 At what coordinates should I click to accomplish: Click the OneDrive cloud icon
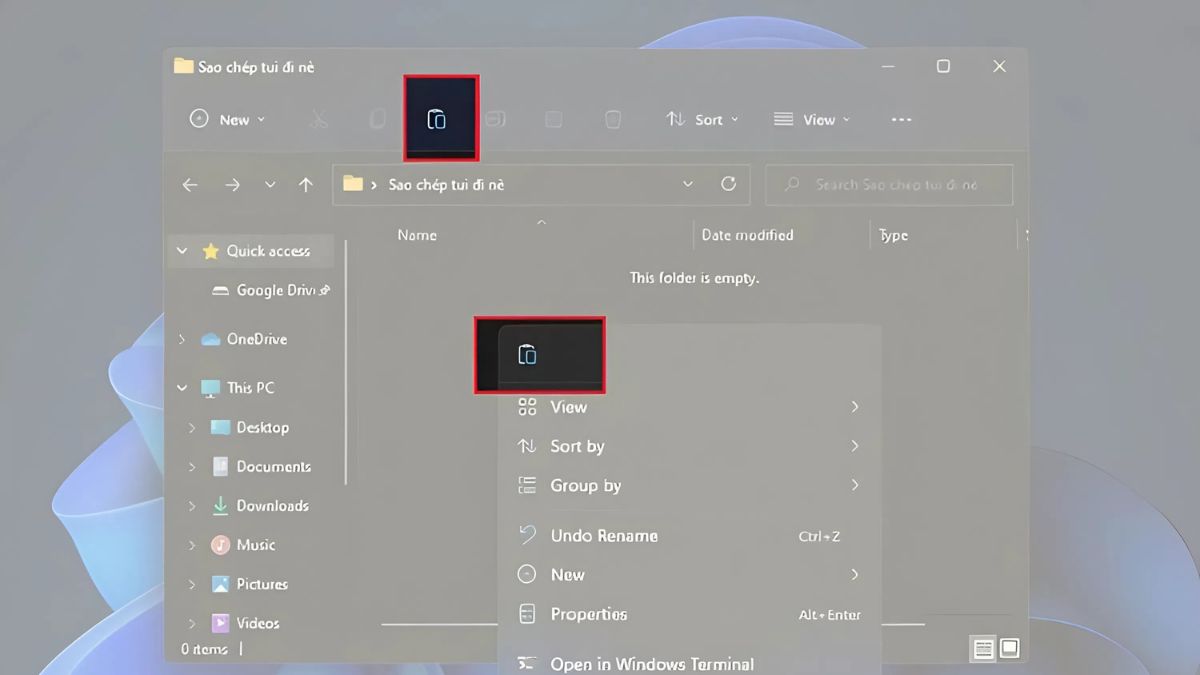tap(210, 339)
